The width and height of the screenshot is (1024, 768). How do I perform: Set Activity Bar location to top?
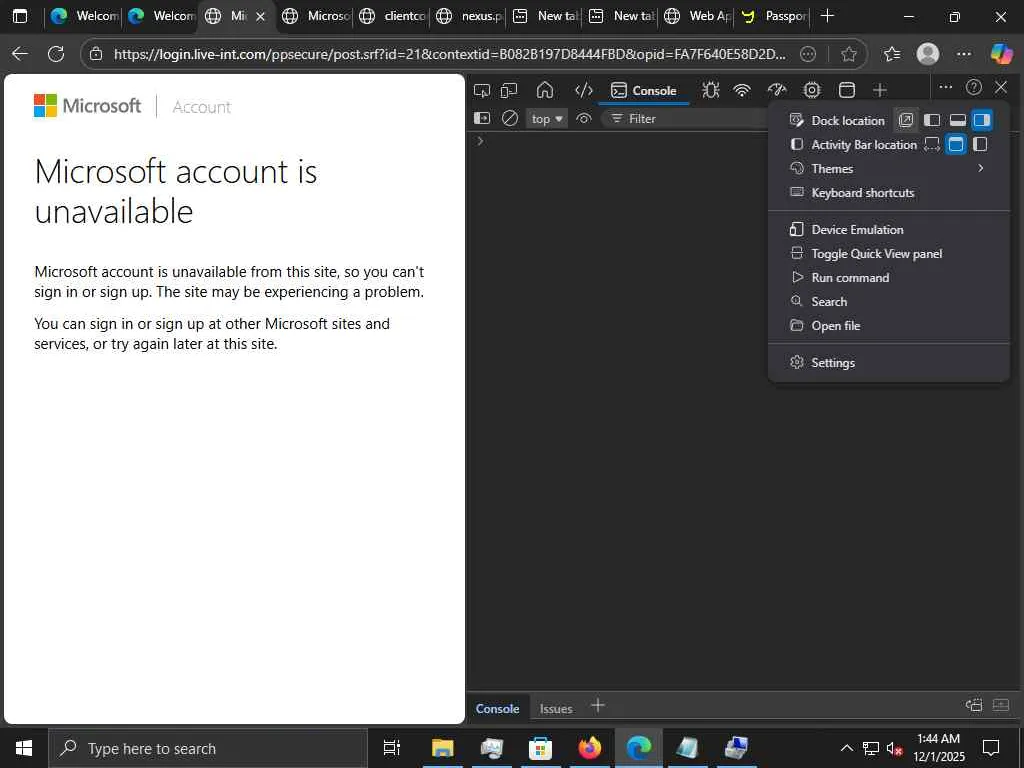pyautogui.click(x=956, y=144)
